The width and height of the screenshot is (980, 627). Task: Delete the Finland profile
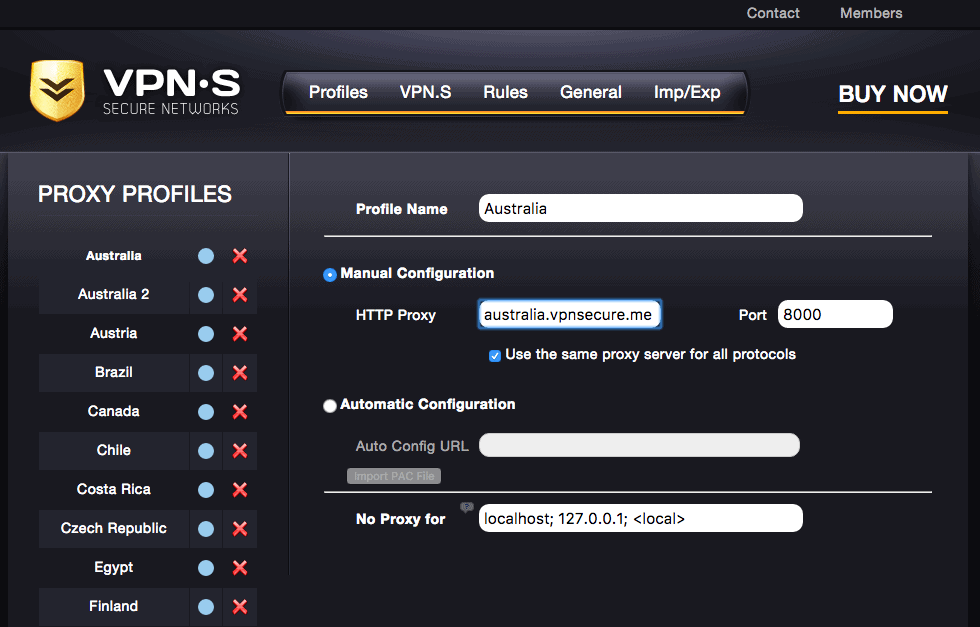pos(239,606)
